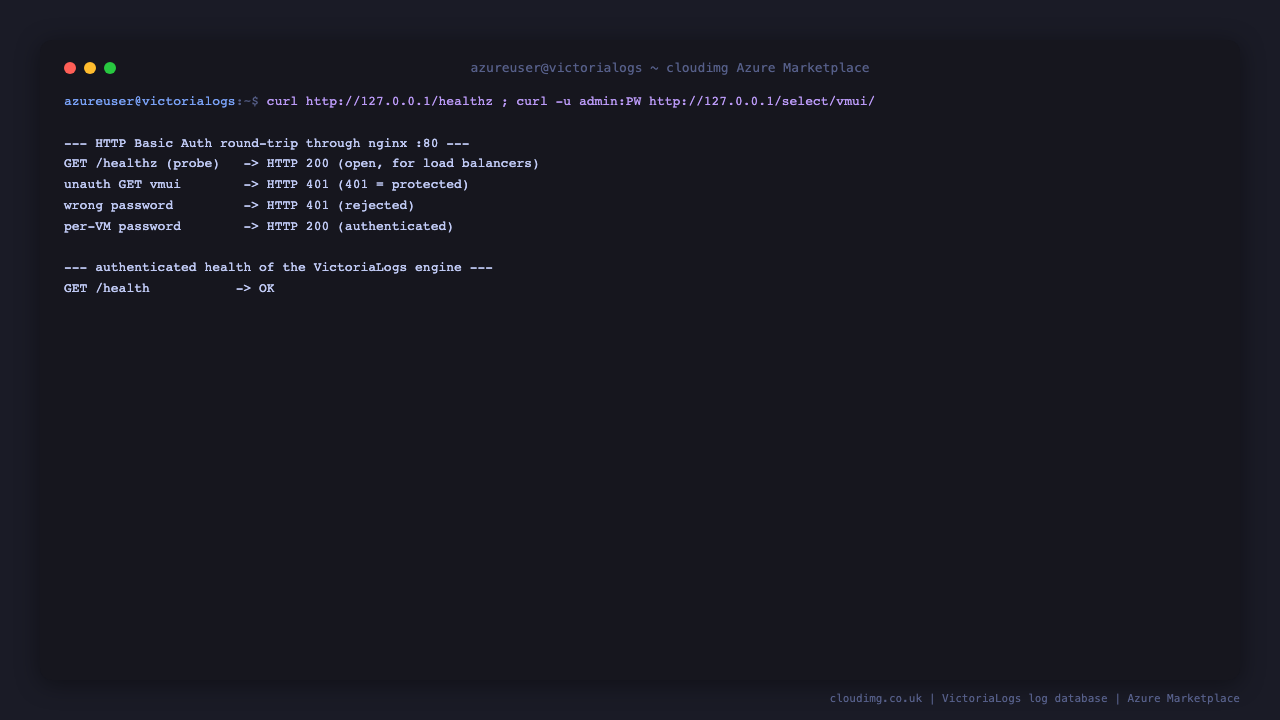Click the curl healthz command text
Image resolution: width=1280 pixels, height=720 pixels.
point(570,102)
